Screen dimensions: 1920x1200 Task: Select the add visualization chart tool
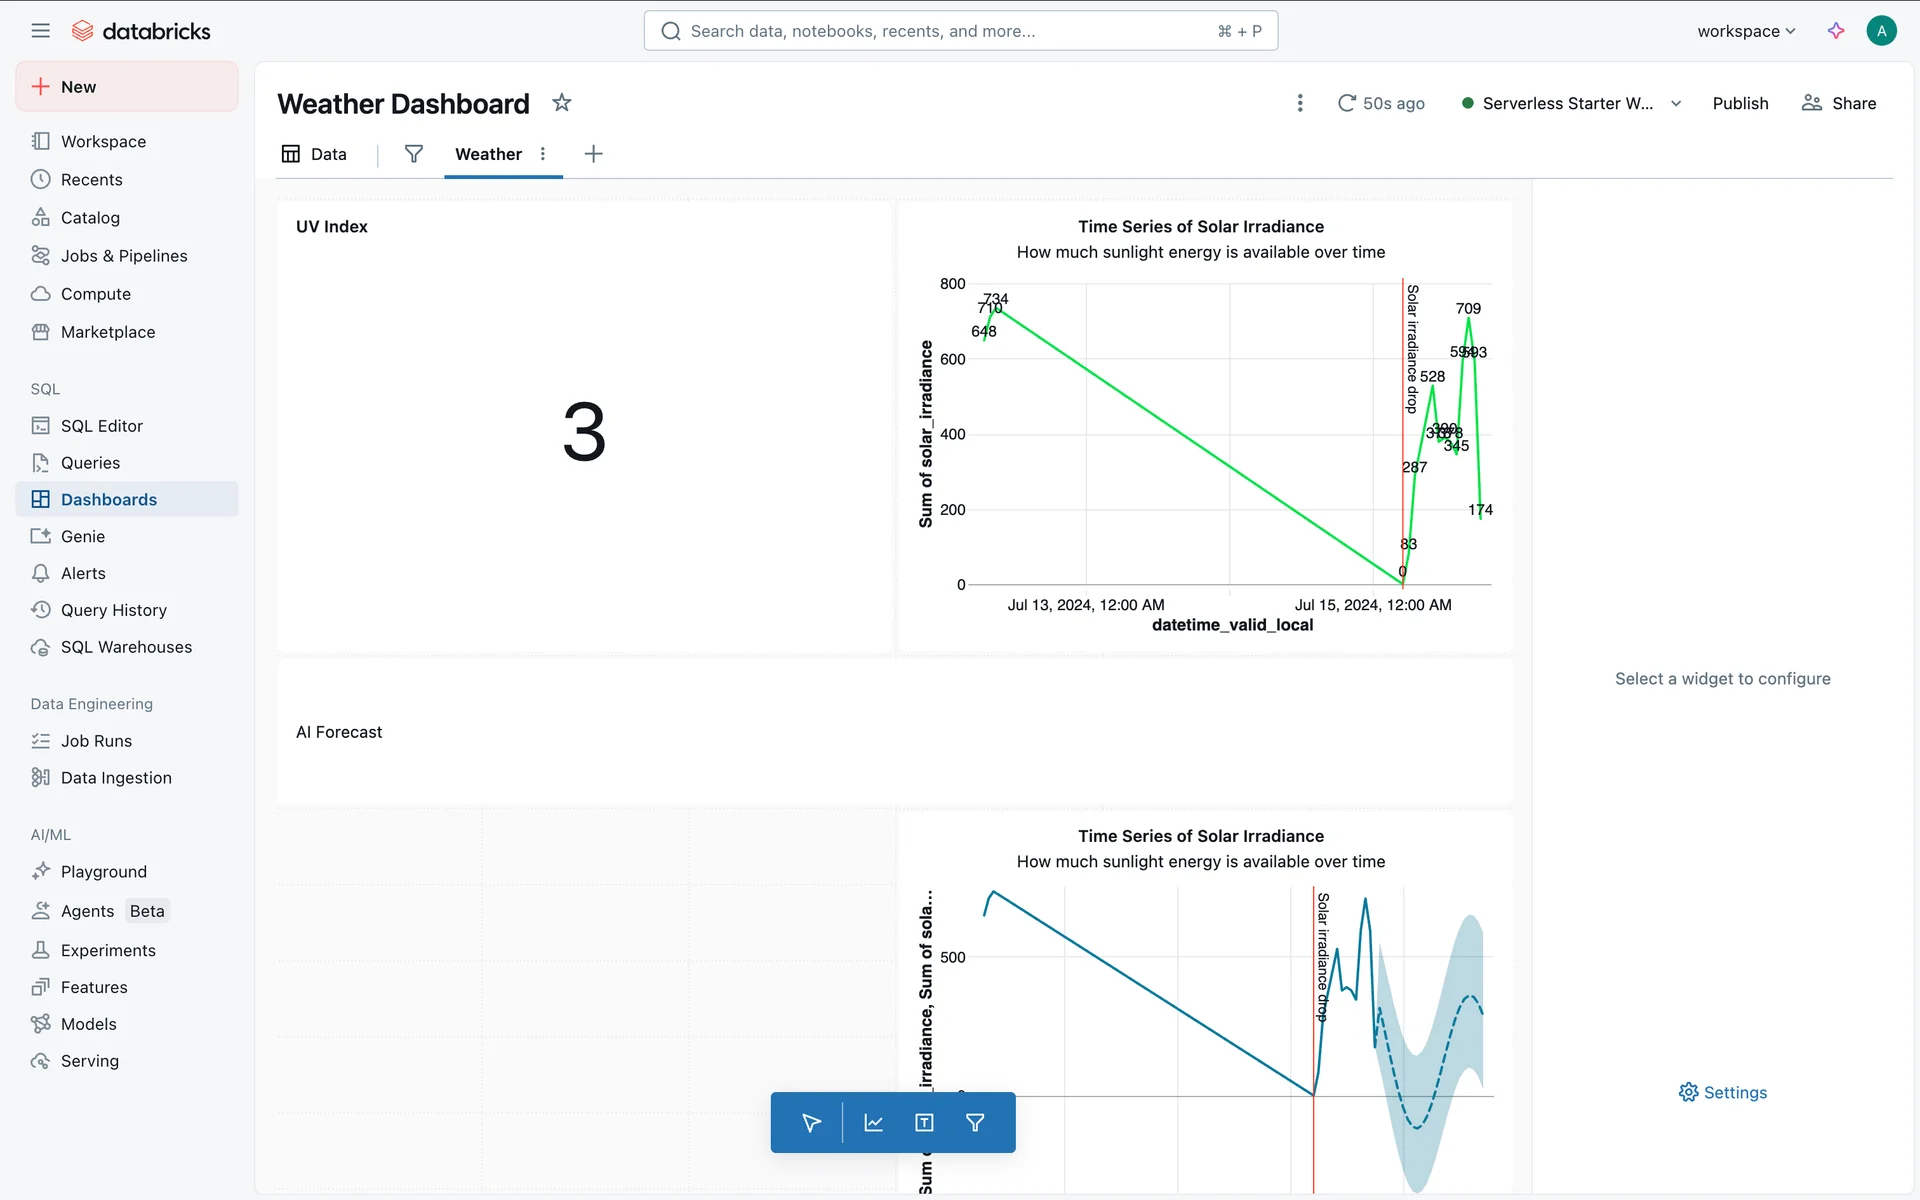873,1123
